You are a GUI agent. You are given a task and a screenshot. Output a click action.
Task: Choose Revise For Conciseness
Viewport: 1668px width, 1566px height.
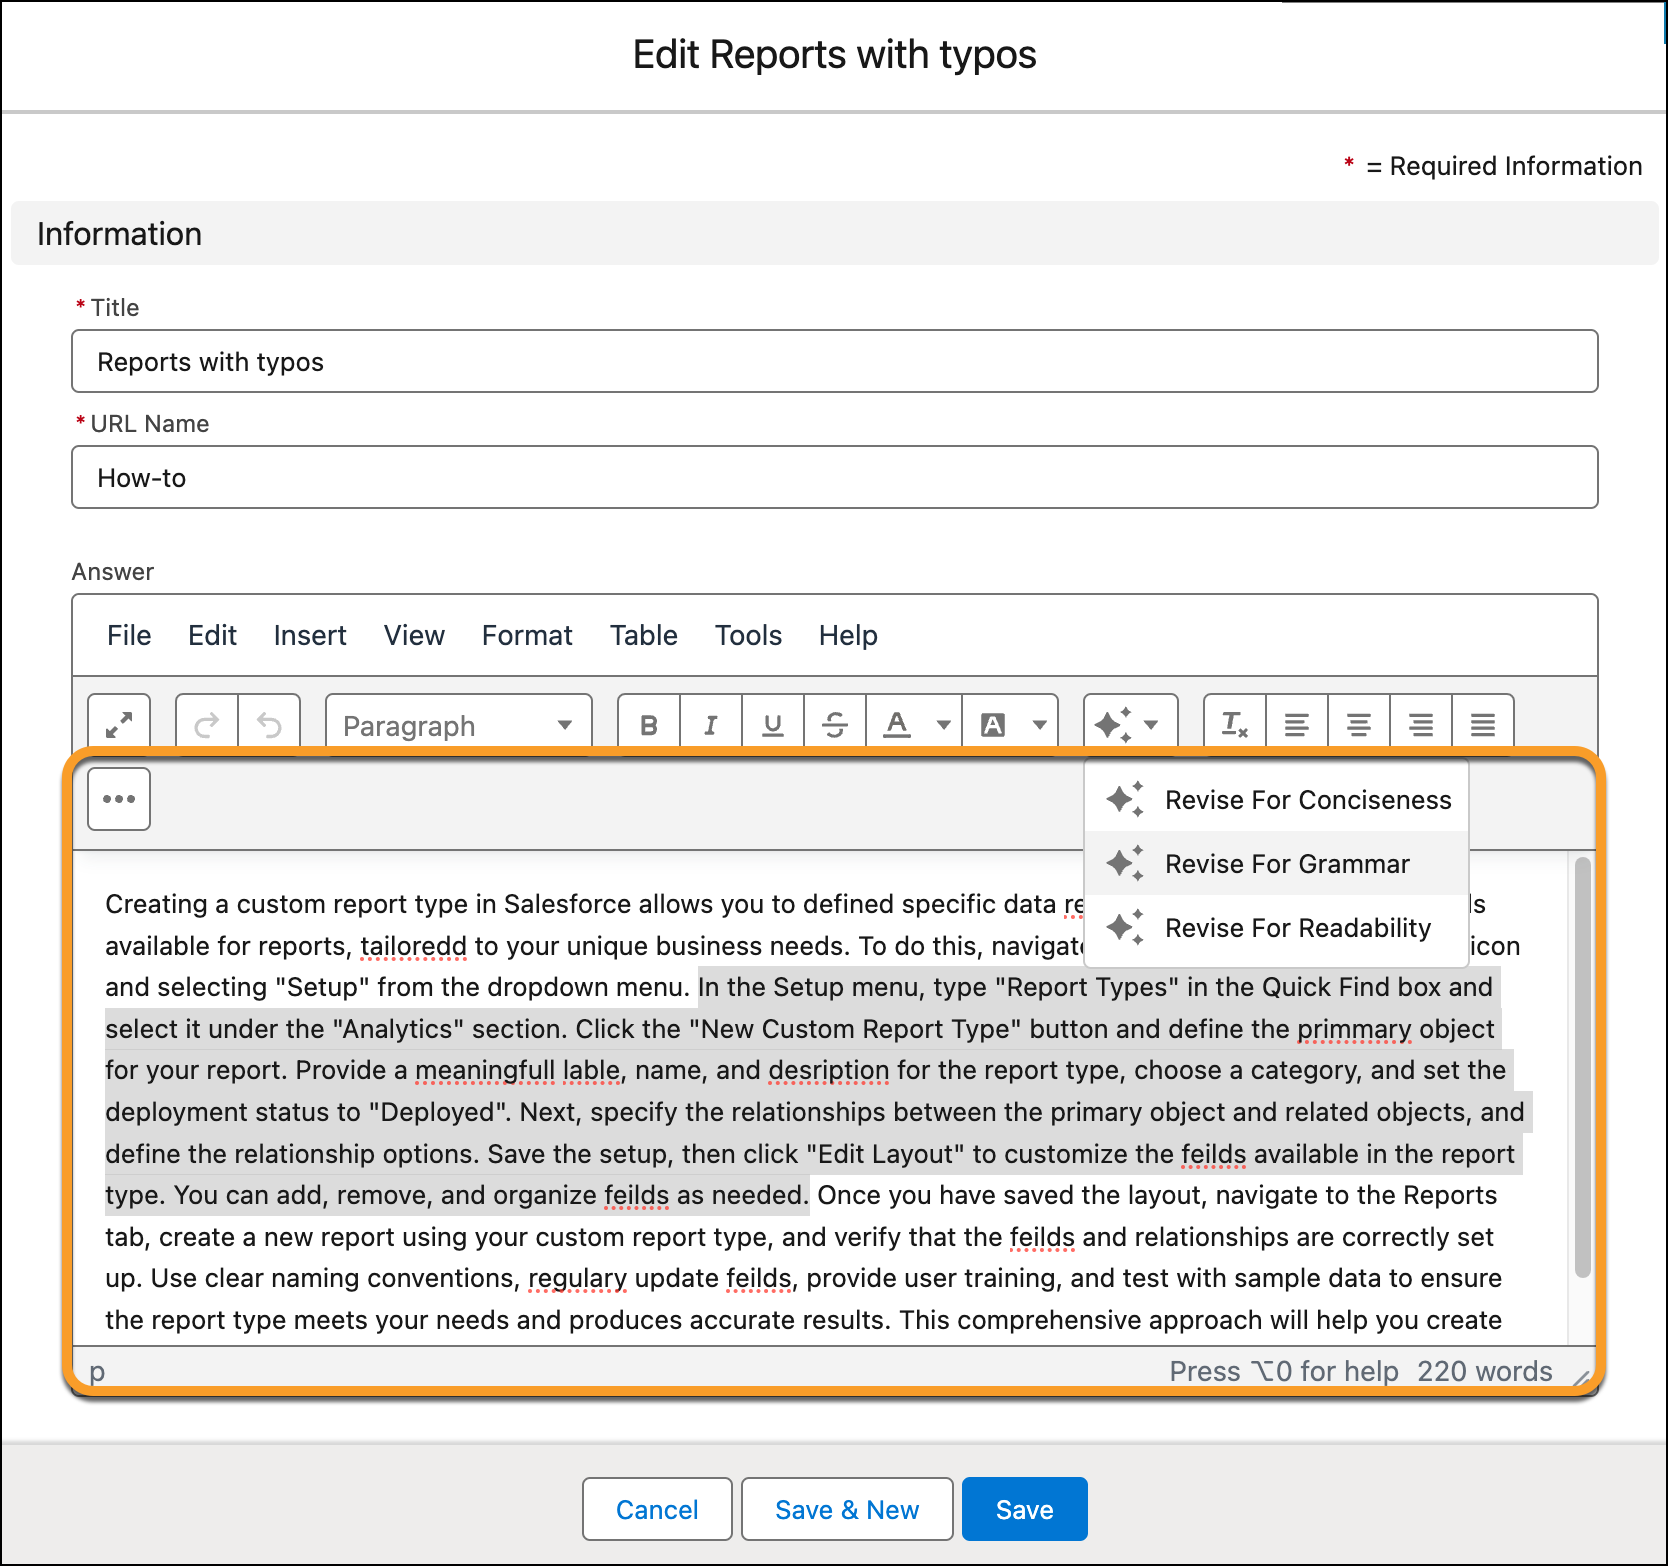[x=1307, y=800]
